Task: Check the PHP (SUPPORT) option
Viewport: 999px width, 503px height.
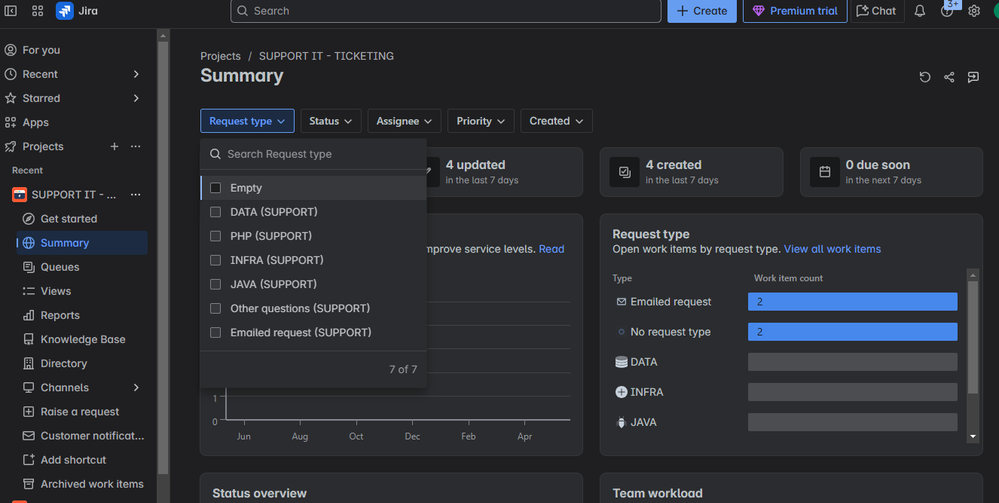Action: coord(215,236)
